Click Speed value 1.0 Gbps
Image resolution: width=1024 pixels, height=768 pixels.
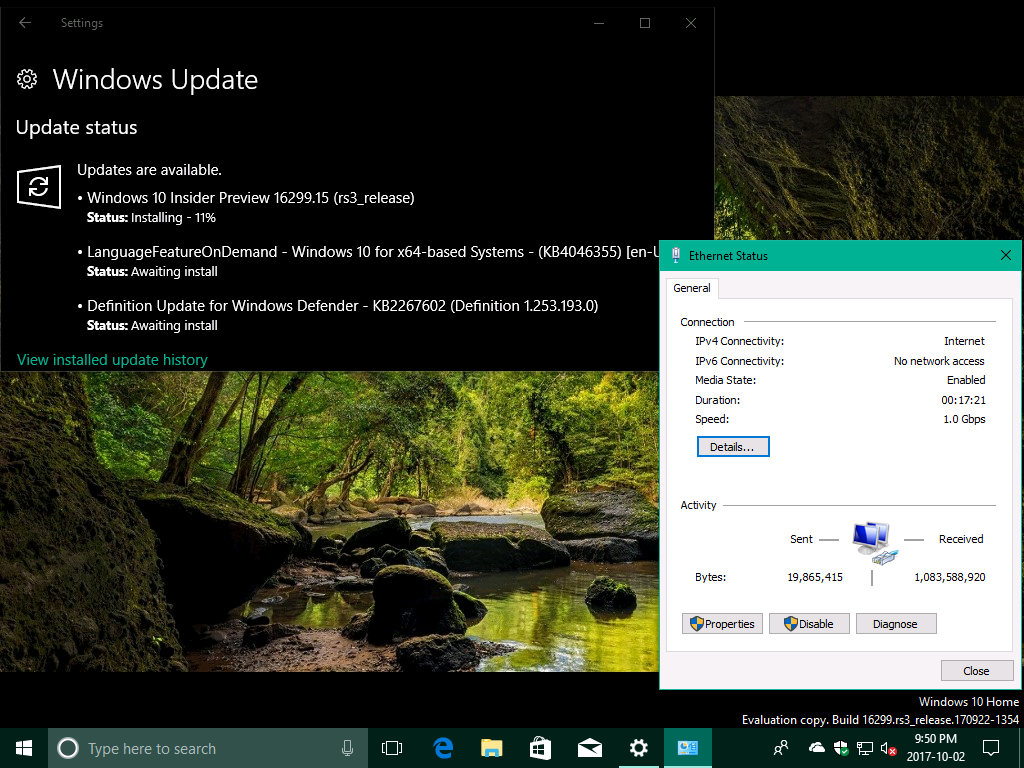click(964, 419)
